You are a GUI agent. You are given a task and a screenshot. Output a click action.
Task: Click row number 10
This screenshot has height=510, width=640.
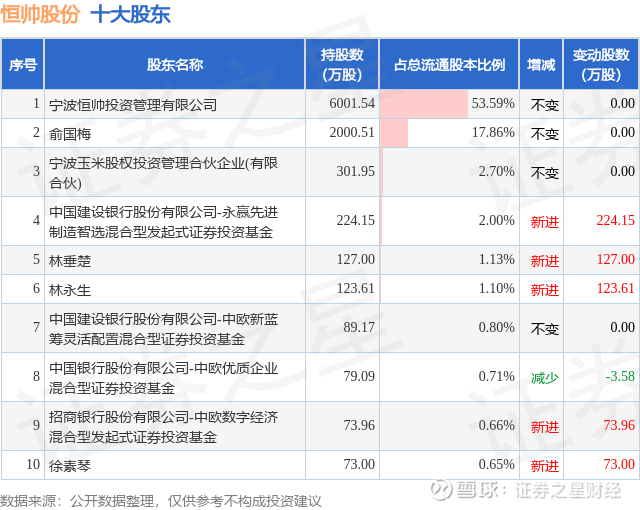(x=33, y=464)
